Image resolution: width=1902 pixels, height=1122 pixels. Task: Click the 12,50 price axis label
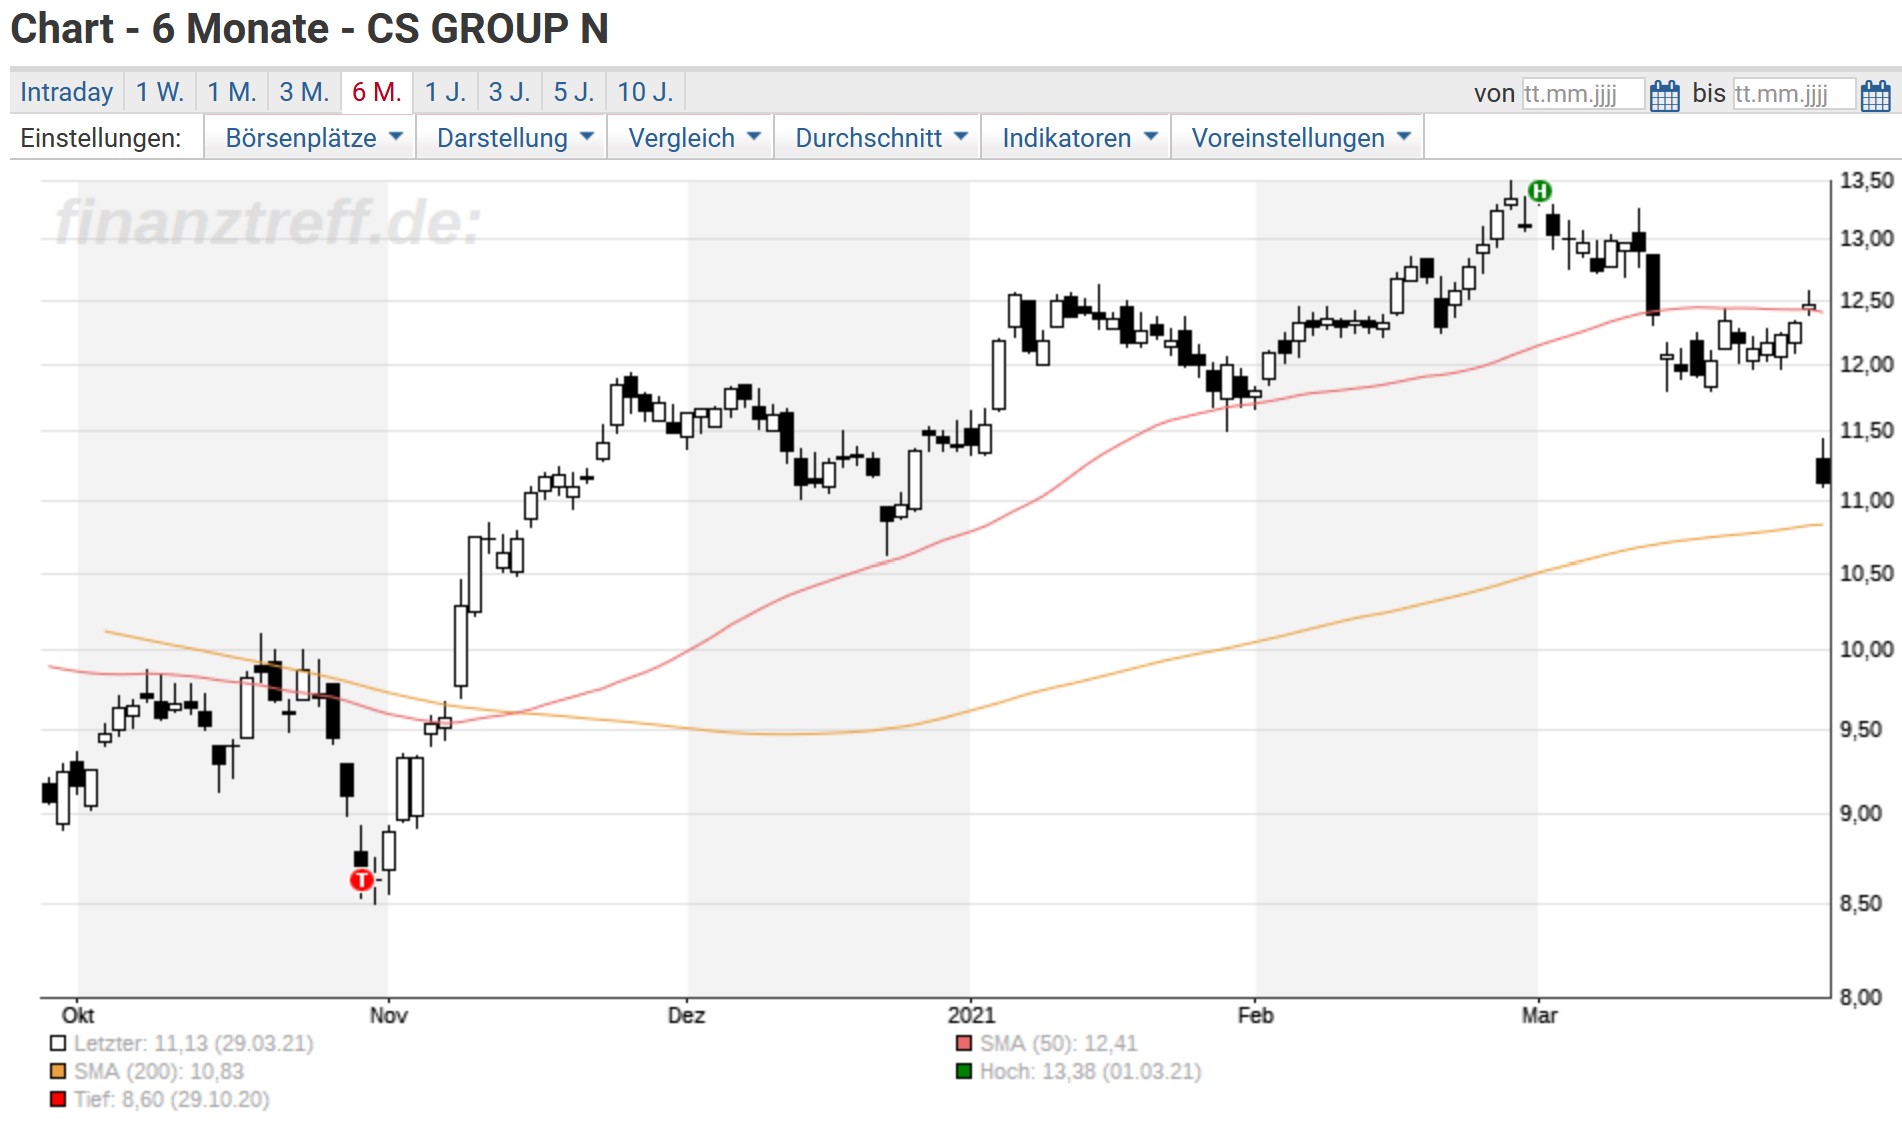coord(1866,300)
